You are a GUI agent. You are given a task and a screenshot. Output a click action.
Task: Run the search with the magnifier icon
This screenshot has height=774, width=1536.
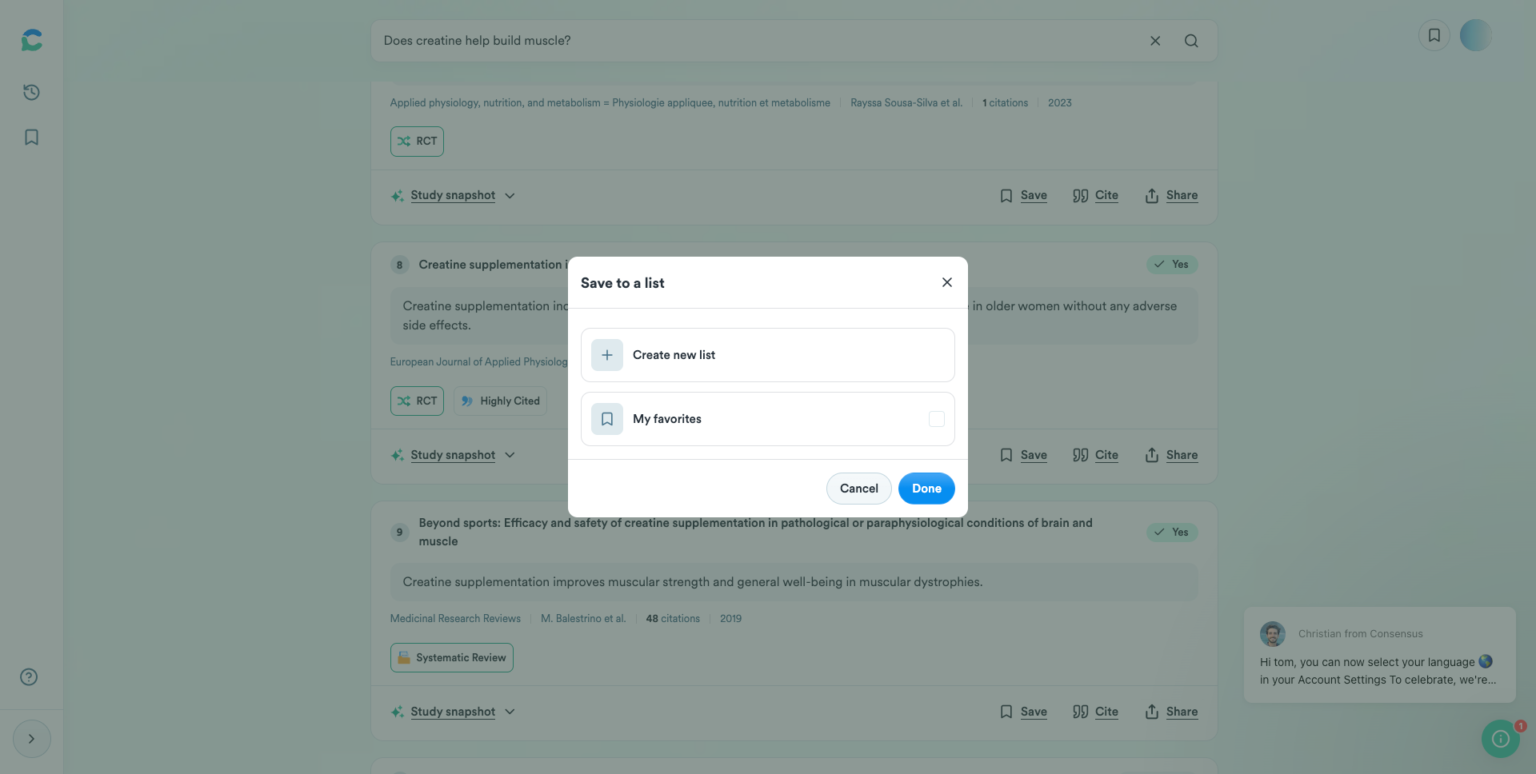click(x=1190, y=41)
